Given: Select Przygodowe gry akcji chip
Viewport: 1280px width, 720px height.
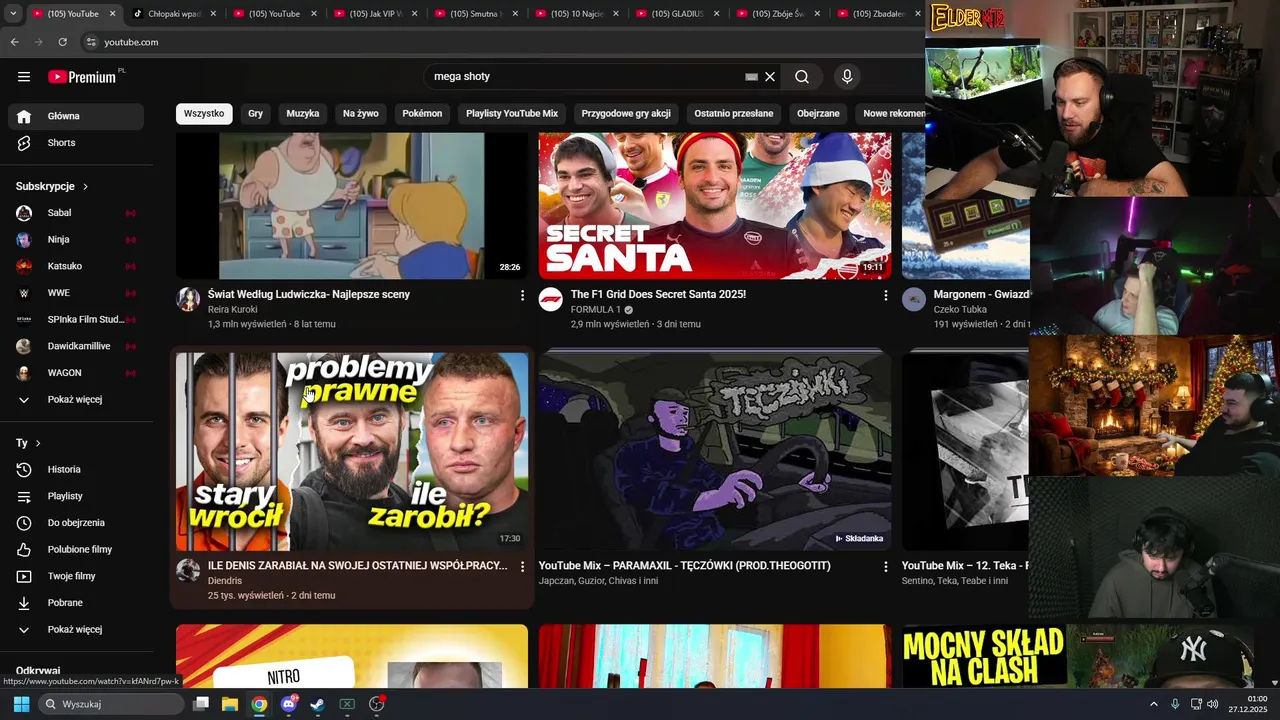Looking at the screenshot, I should point(626,114).
